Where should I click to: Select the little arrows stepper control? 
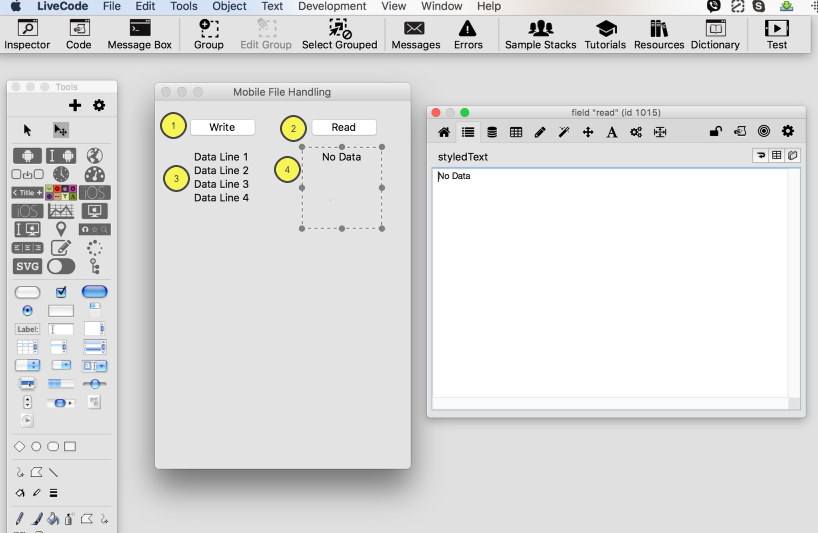[28, 402]
